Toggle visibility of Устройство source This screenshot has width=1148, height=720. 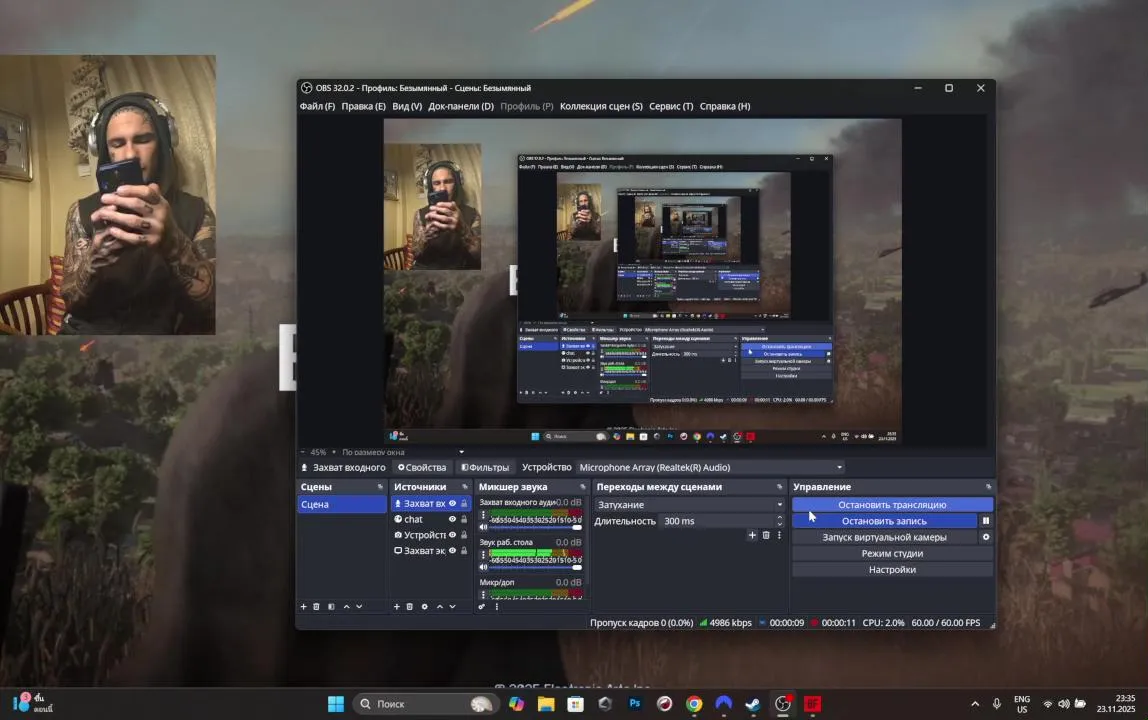452,535
